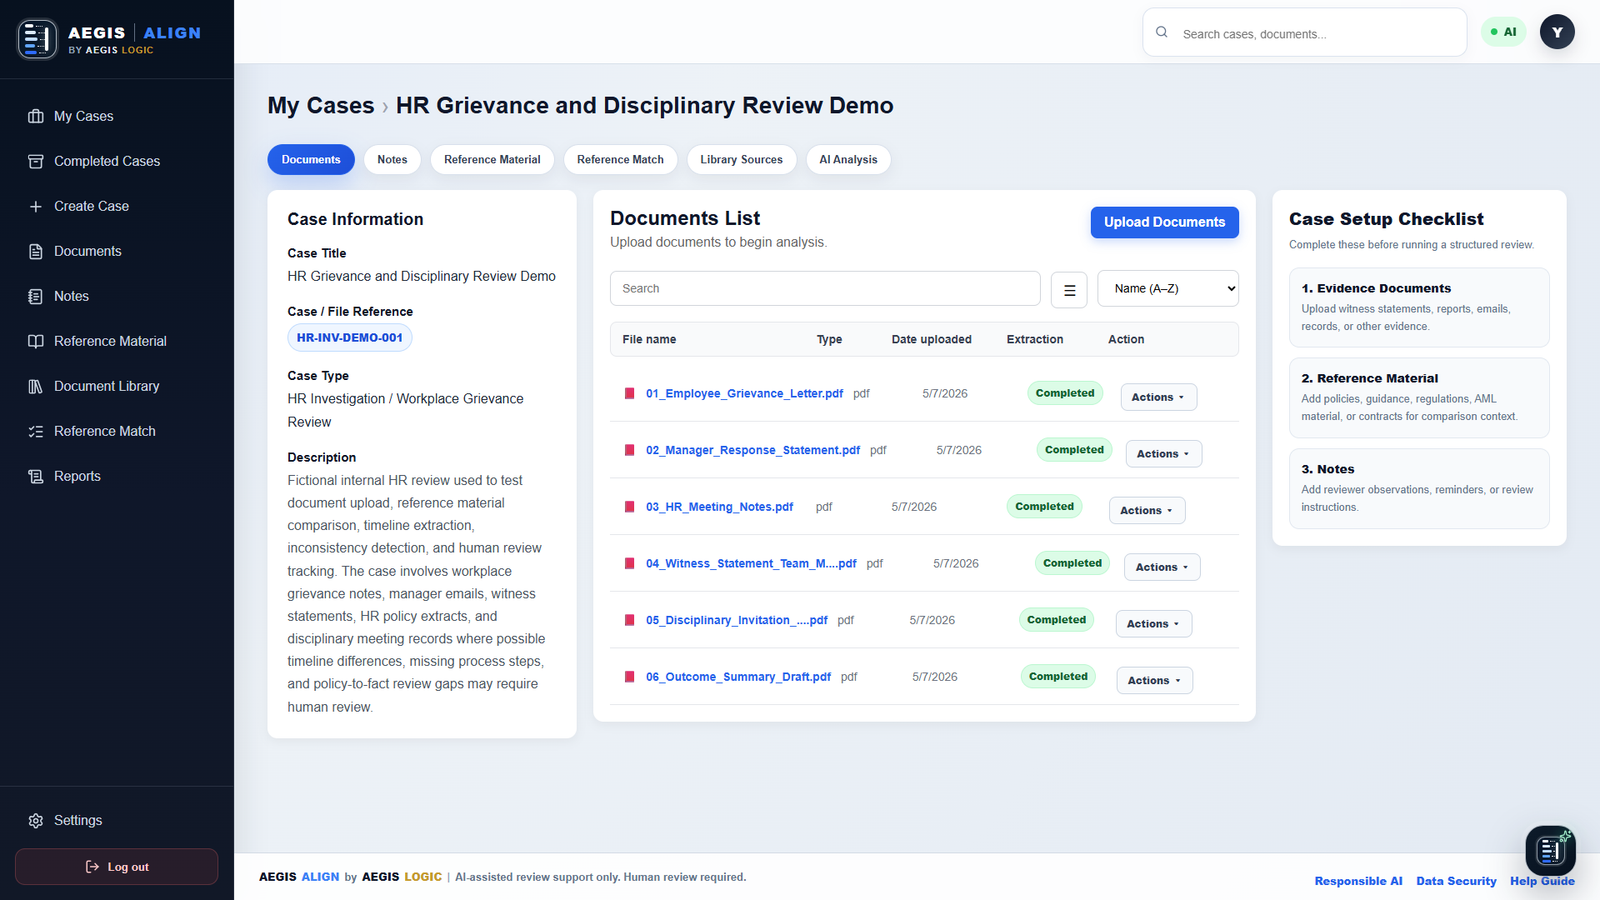This screenshot has width=1600, height=900.
Task: Open Actions menu for 05_Disciplinary_Invitation file
Action: point(1154,624)
